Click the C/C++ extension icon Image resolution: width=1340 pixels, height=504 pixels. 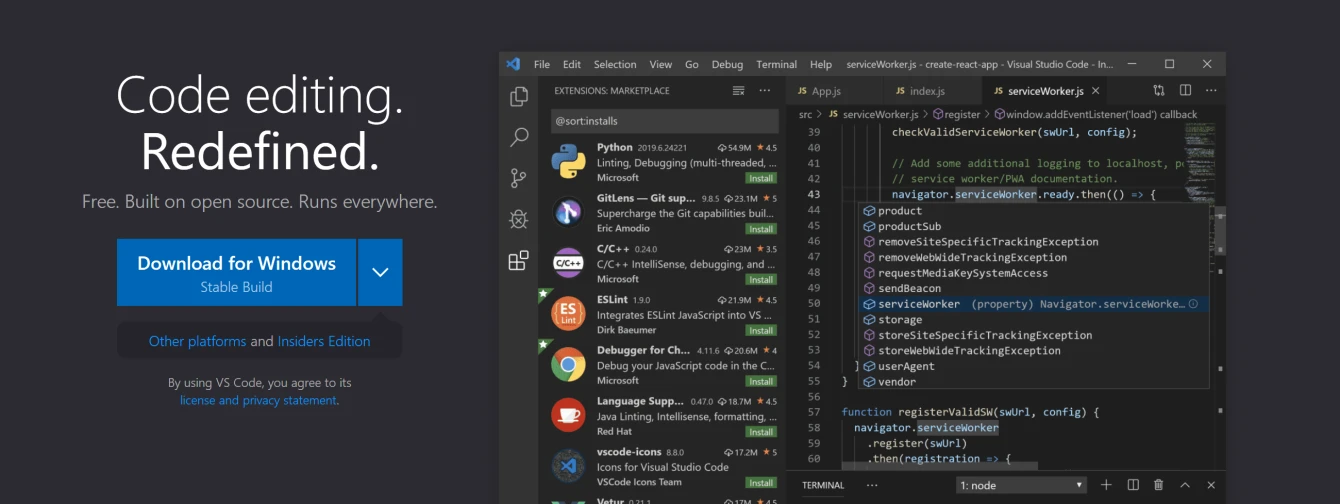[x=568, y=263]
